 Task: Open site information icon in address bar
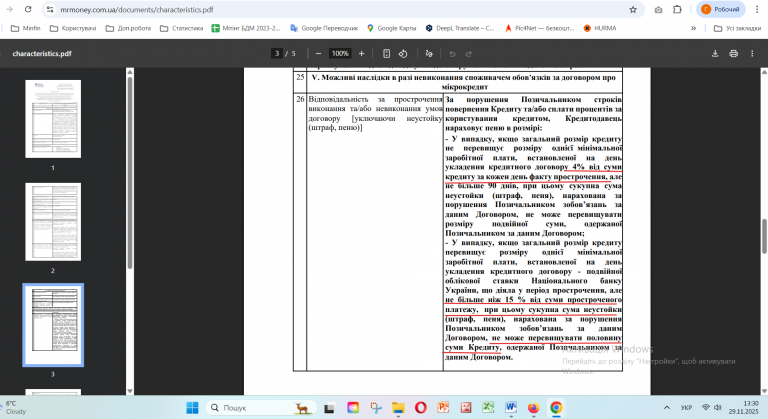49,9
